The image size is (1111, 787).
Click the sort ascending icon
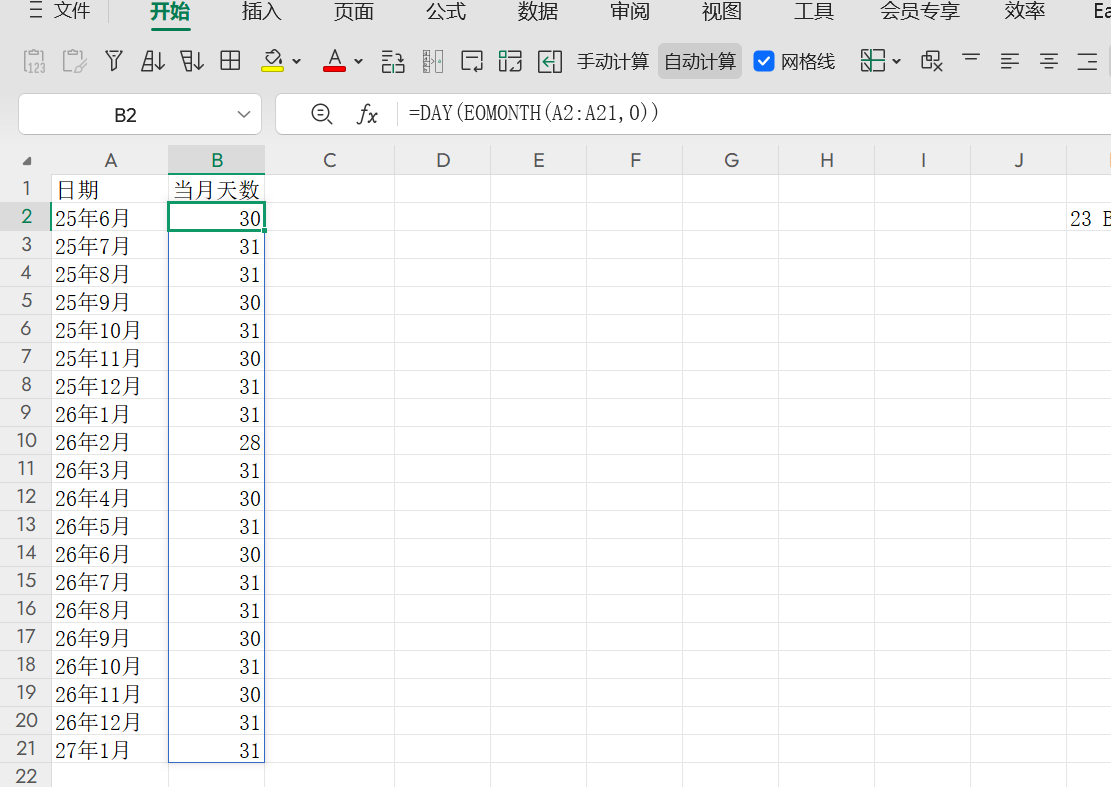click(152, 62)
